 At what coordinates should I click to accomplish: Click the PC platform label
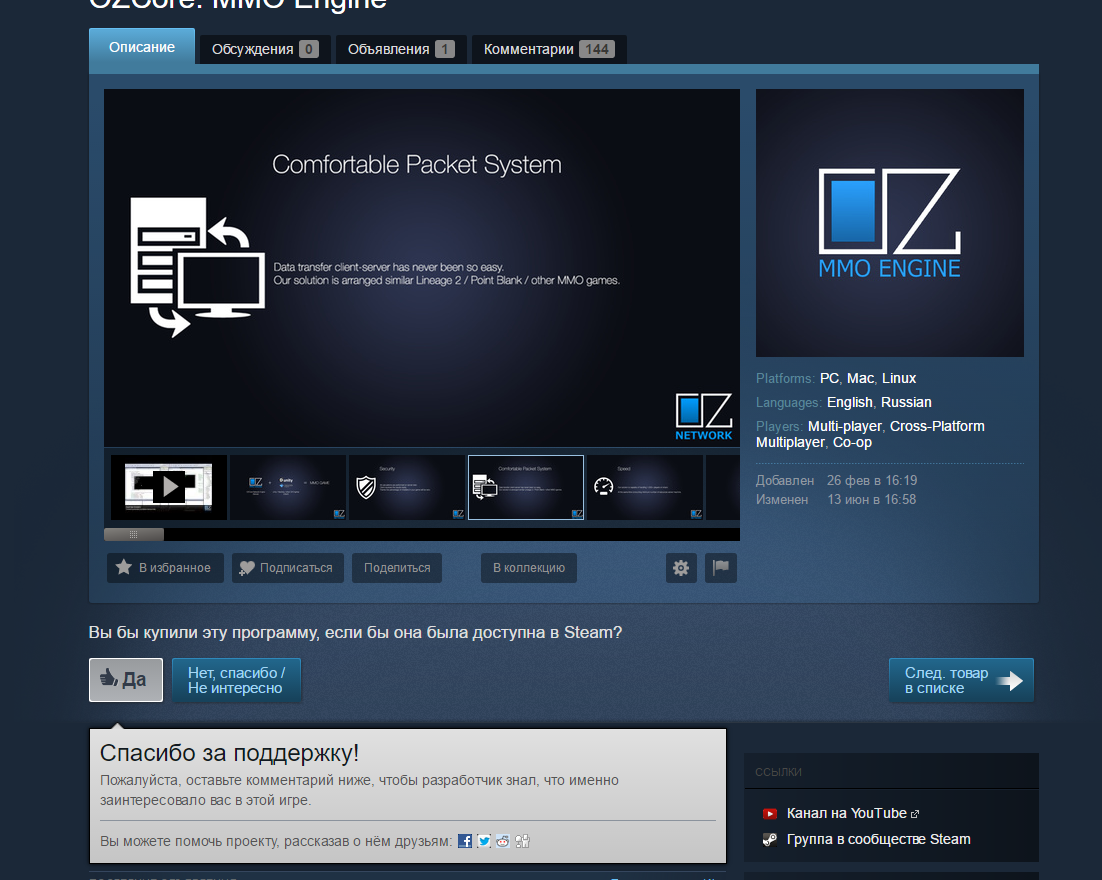[829, 378]
